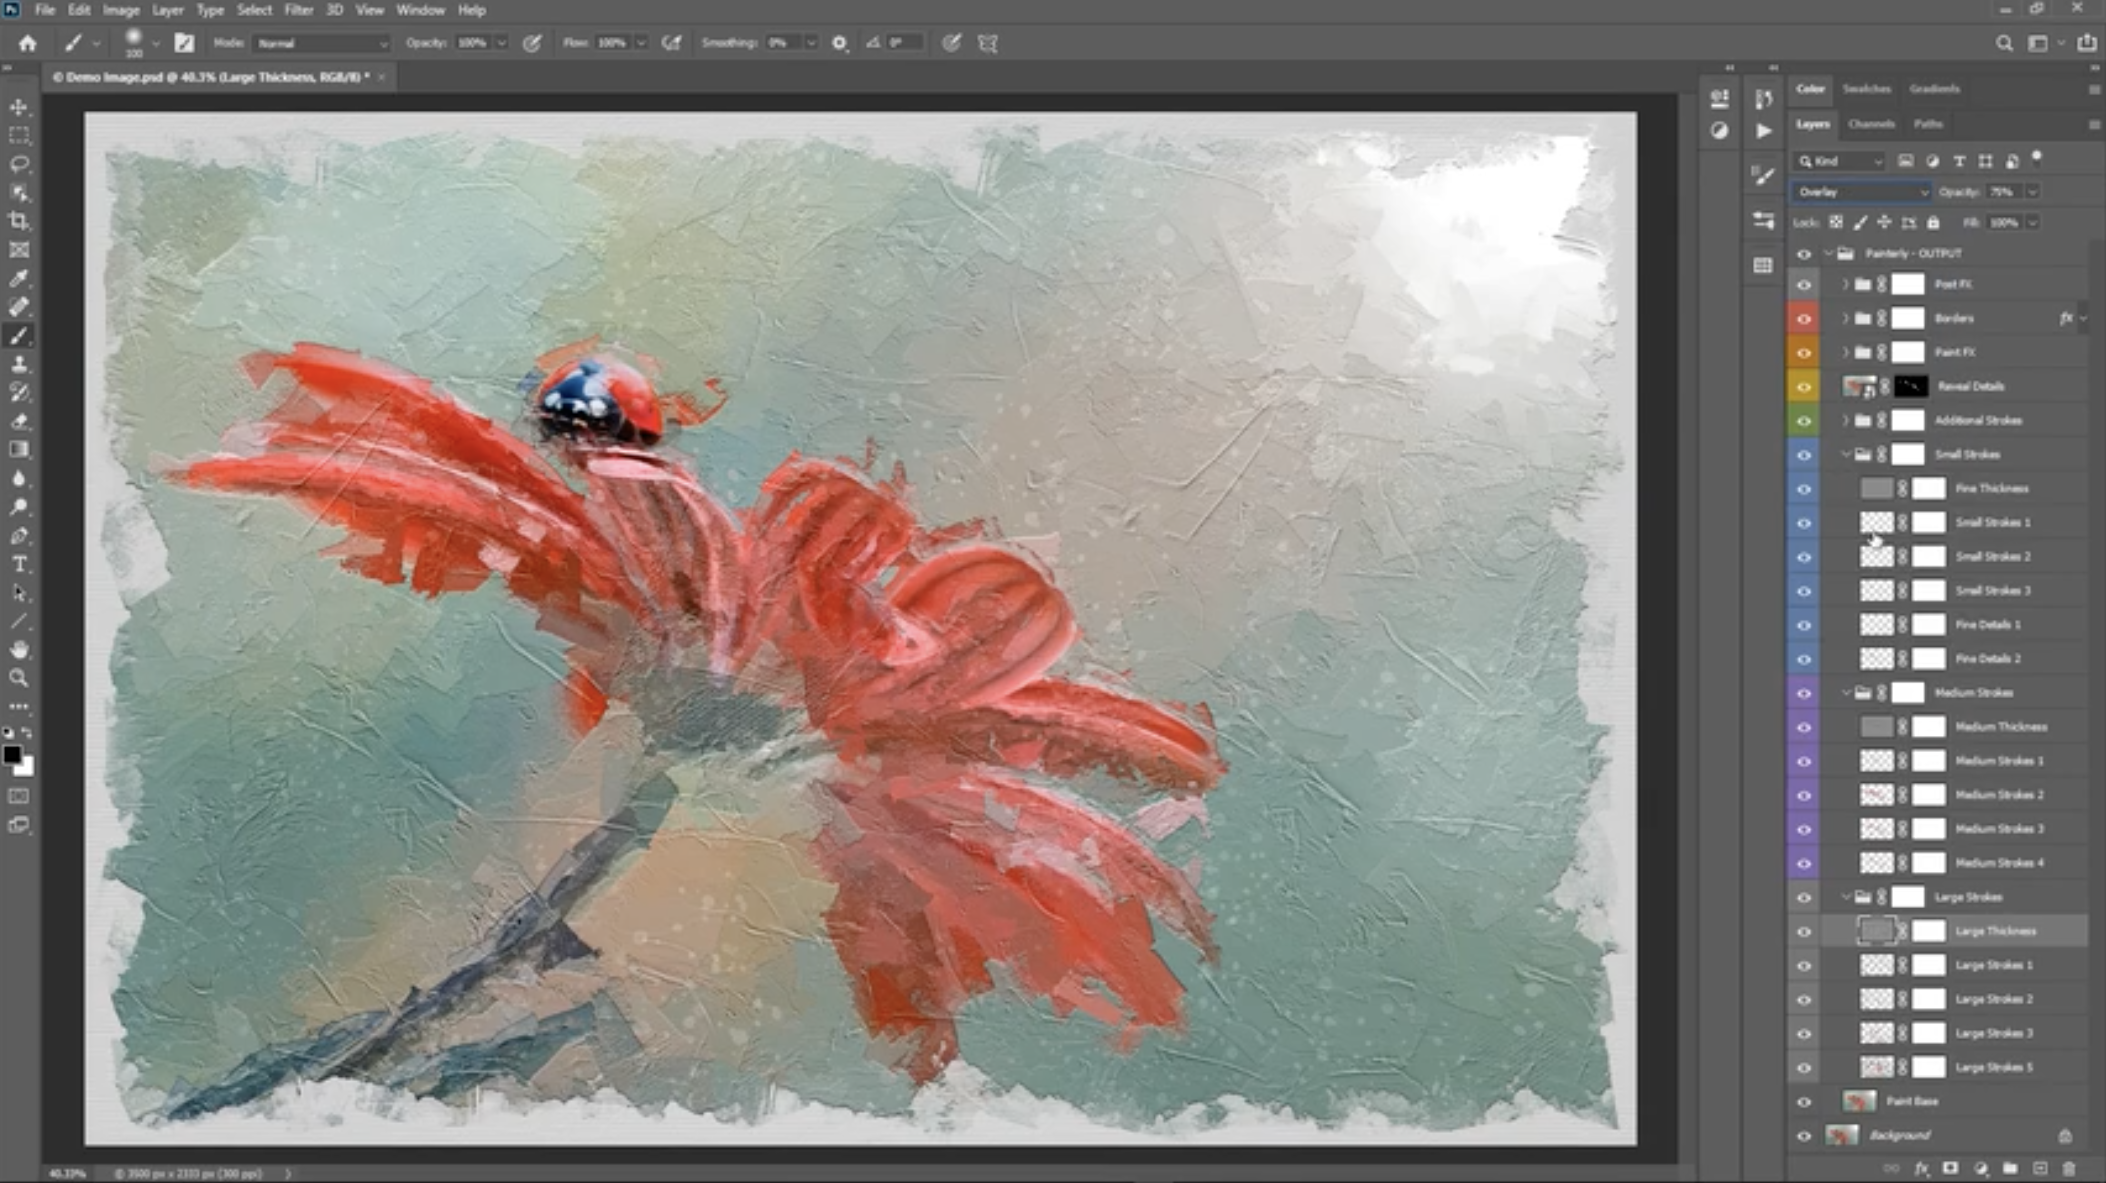Click the Actions play panel icon
This screenshot has height=1183, width=2106.
(1763, 131)
